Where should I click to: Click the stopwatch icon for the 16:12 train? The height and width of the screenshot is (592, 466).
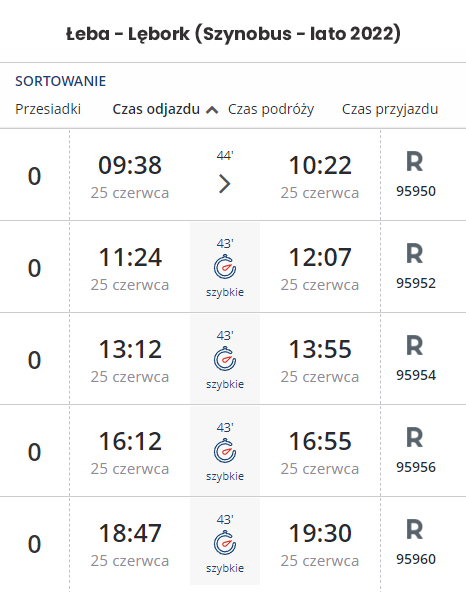point(225,451)
